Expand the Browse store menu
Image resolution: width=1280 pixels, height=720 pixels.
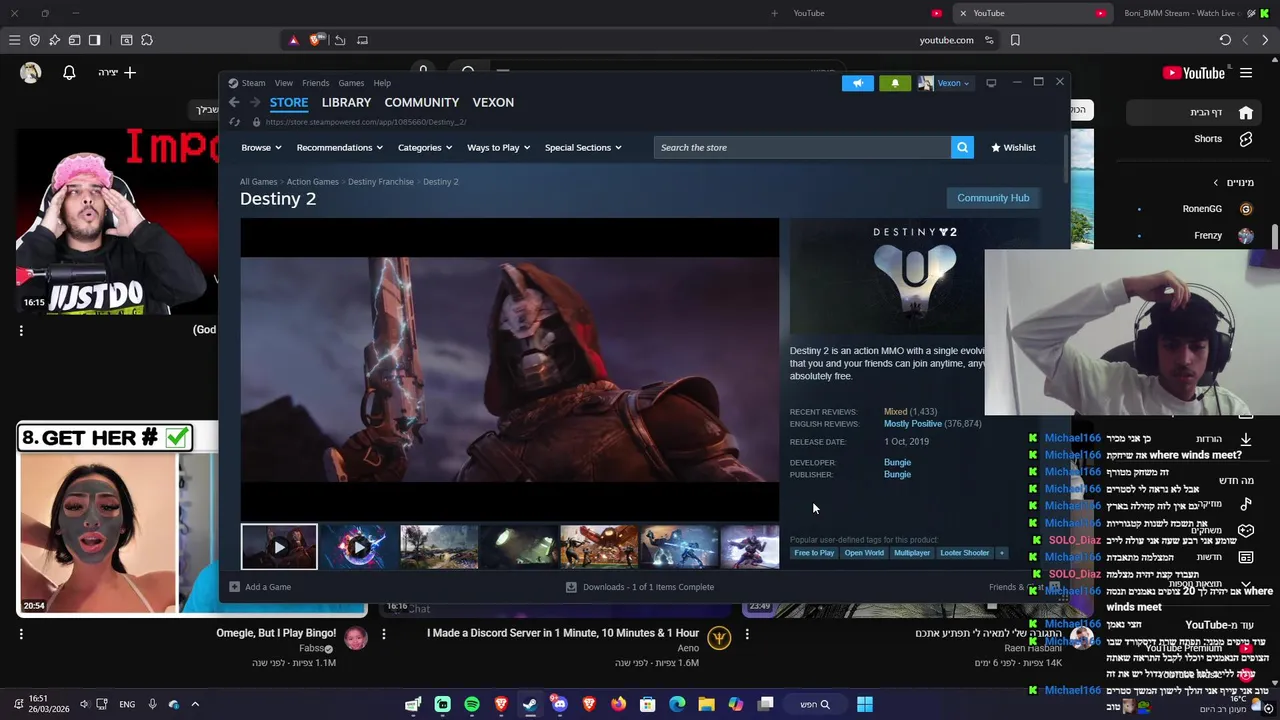click(x=261, y=148)
